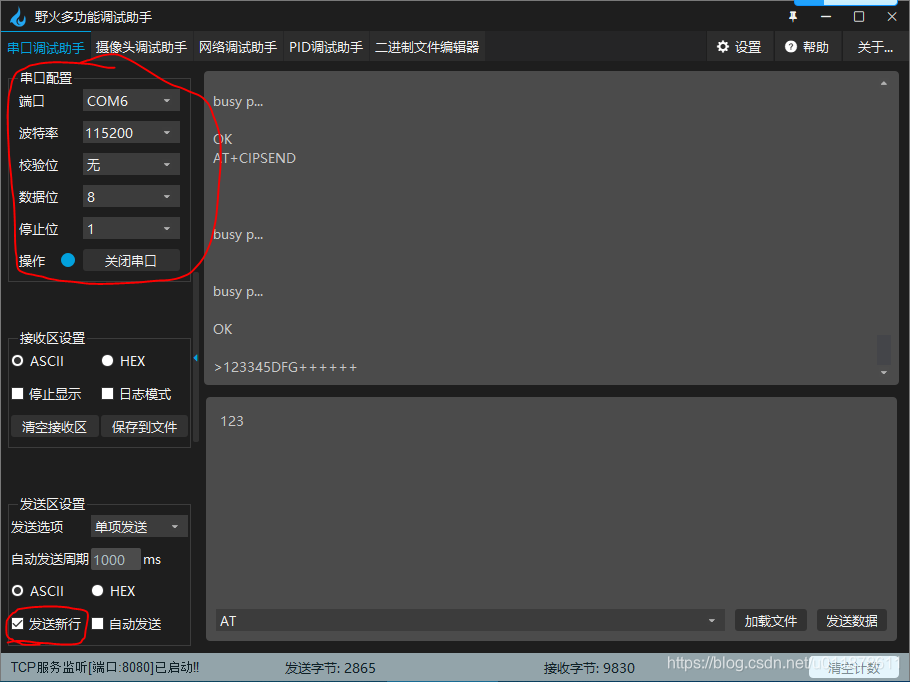Click 保存到文件 button
Screen dimensions: 910x682
(x=144, y=427)
